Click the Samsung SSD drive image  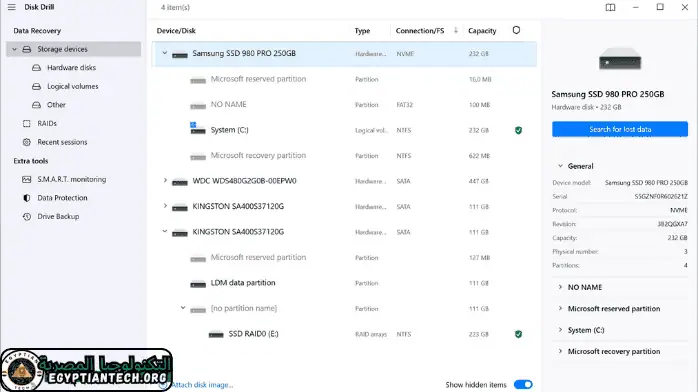pyautogui.click(x=620, y=59)
